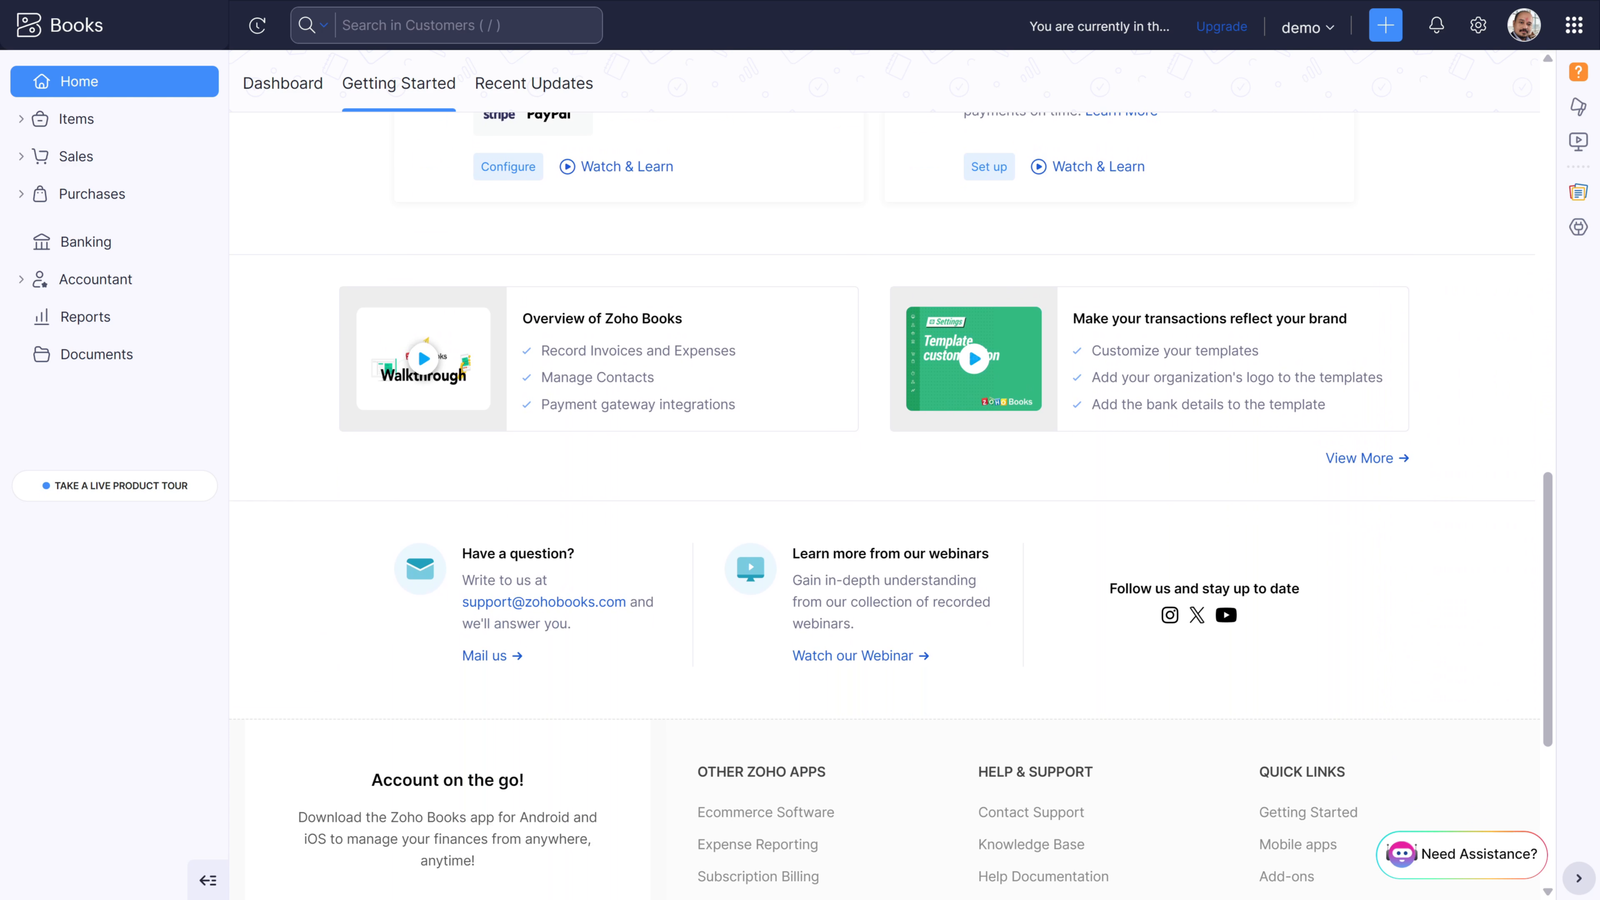Open settings gear icon
Image resolution: width=1600 pixels, height=900 pixels.
pyautogui.click(x=1478, y=25)
